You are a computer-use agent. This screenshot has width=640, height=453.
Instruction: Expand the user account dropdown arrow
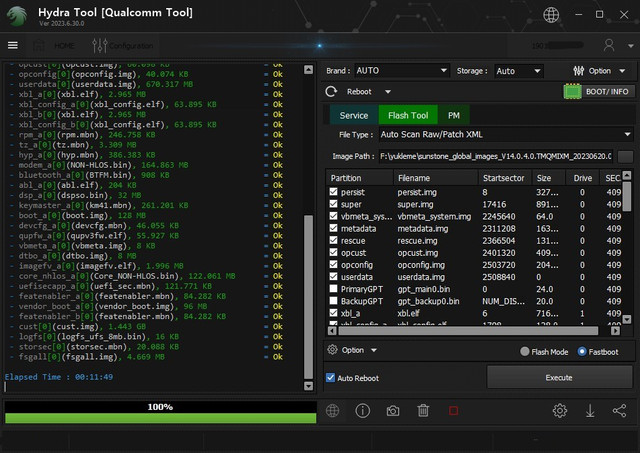pos(630,46)
